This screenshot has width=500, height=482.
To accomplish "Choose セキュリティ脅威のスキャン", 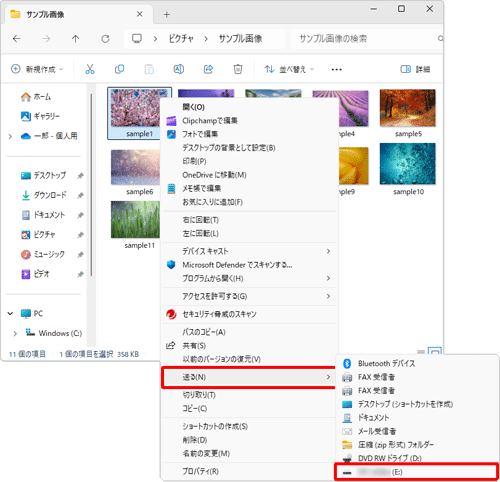I will [x=249, y=314].
